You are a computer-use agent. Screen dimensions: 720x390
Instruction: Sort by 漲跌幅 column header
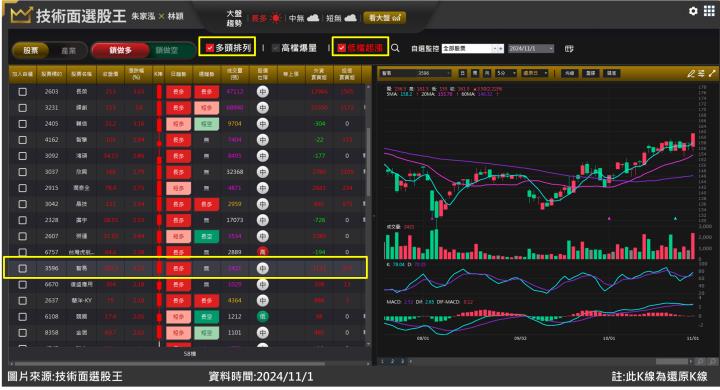coord(137,74)
